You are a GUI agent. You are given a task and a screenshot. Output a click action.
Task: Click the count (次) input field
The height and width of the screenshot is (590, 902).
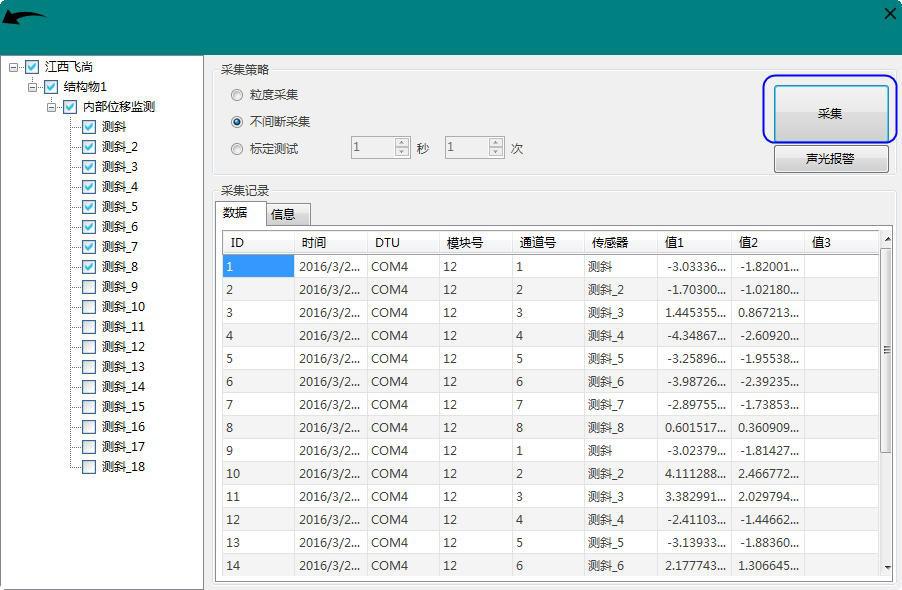[x=467, y=147]
